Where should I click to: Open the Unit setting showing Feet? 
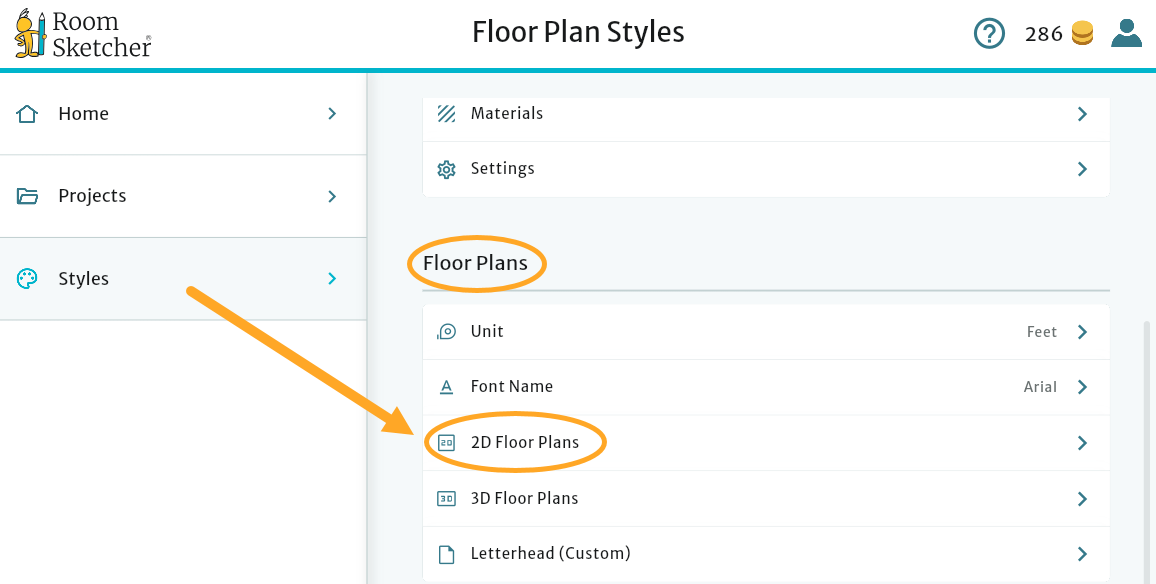click(765, 331)
